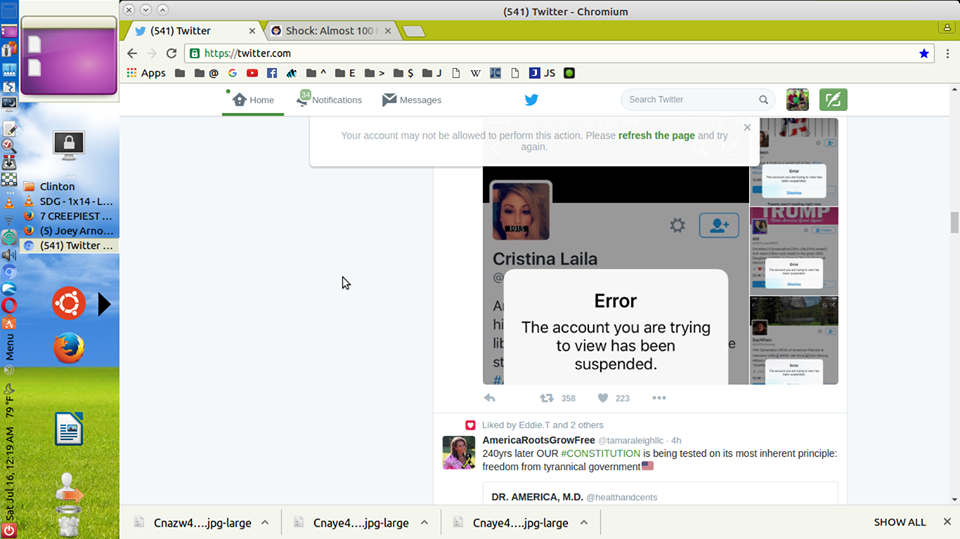960x539 pixels.
Task: Dismiss the account action warning
Action: tap(747, 127)
